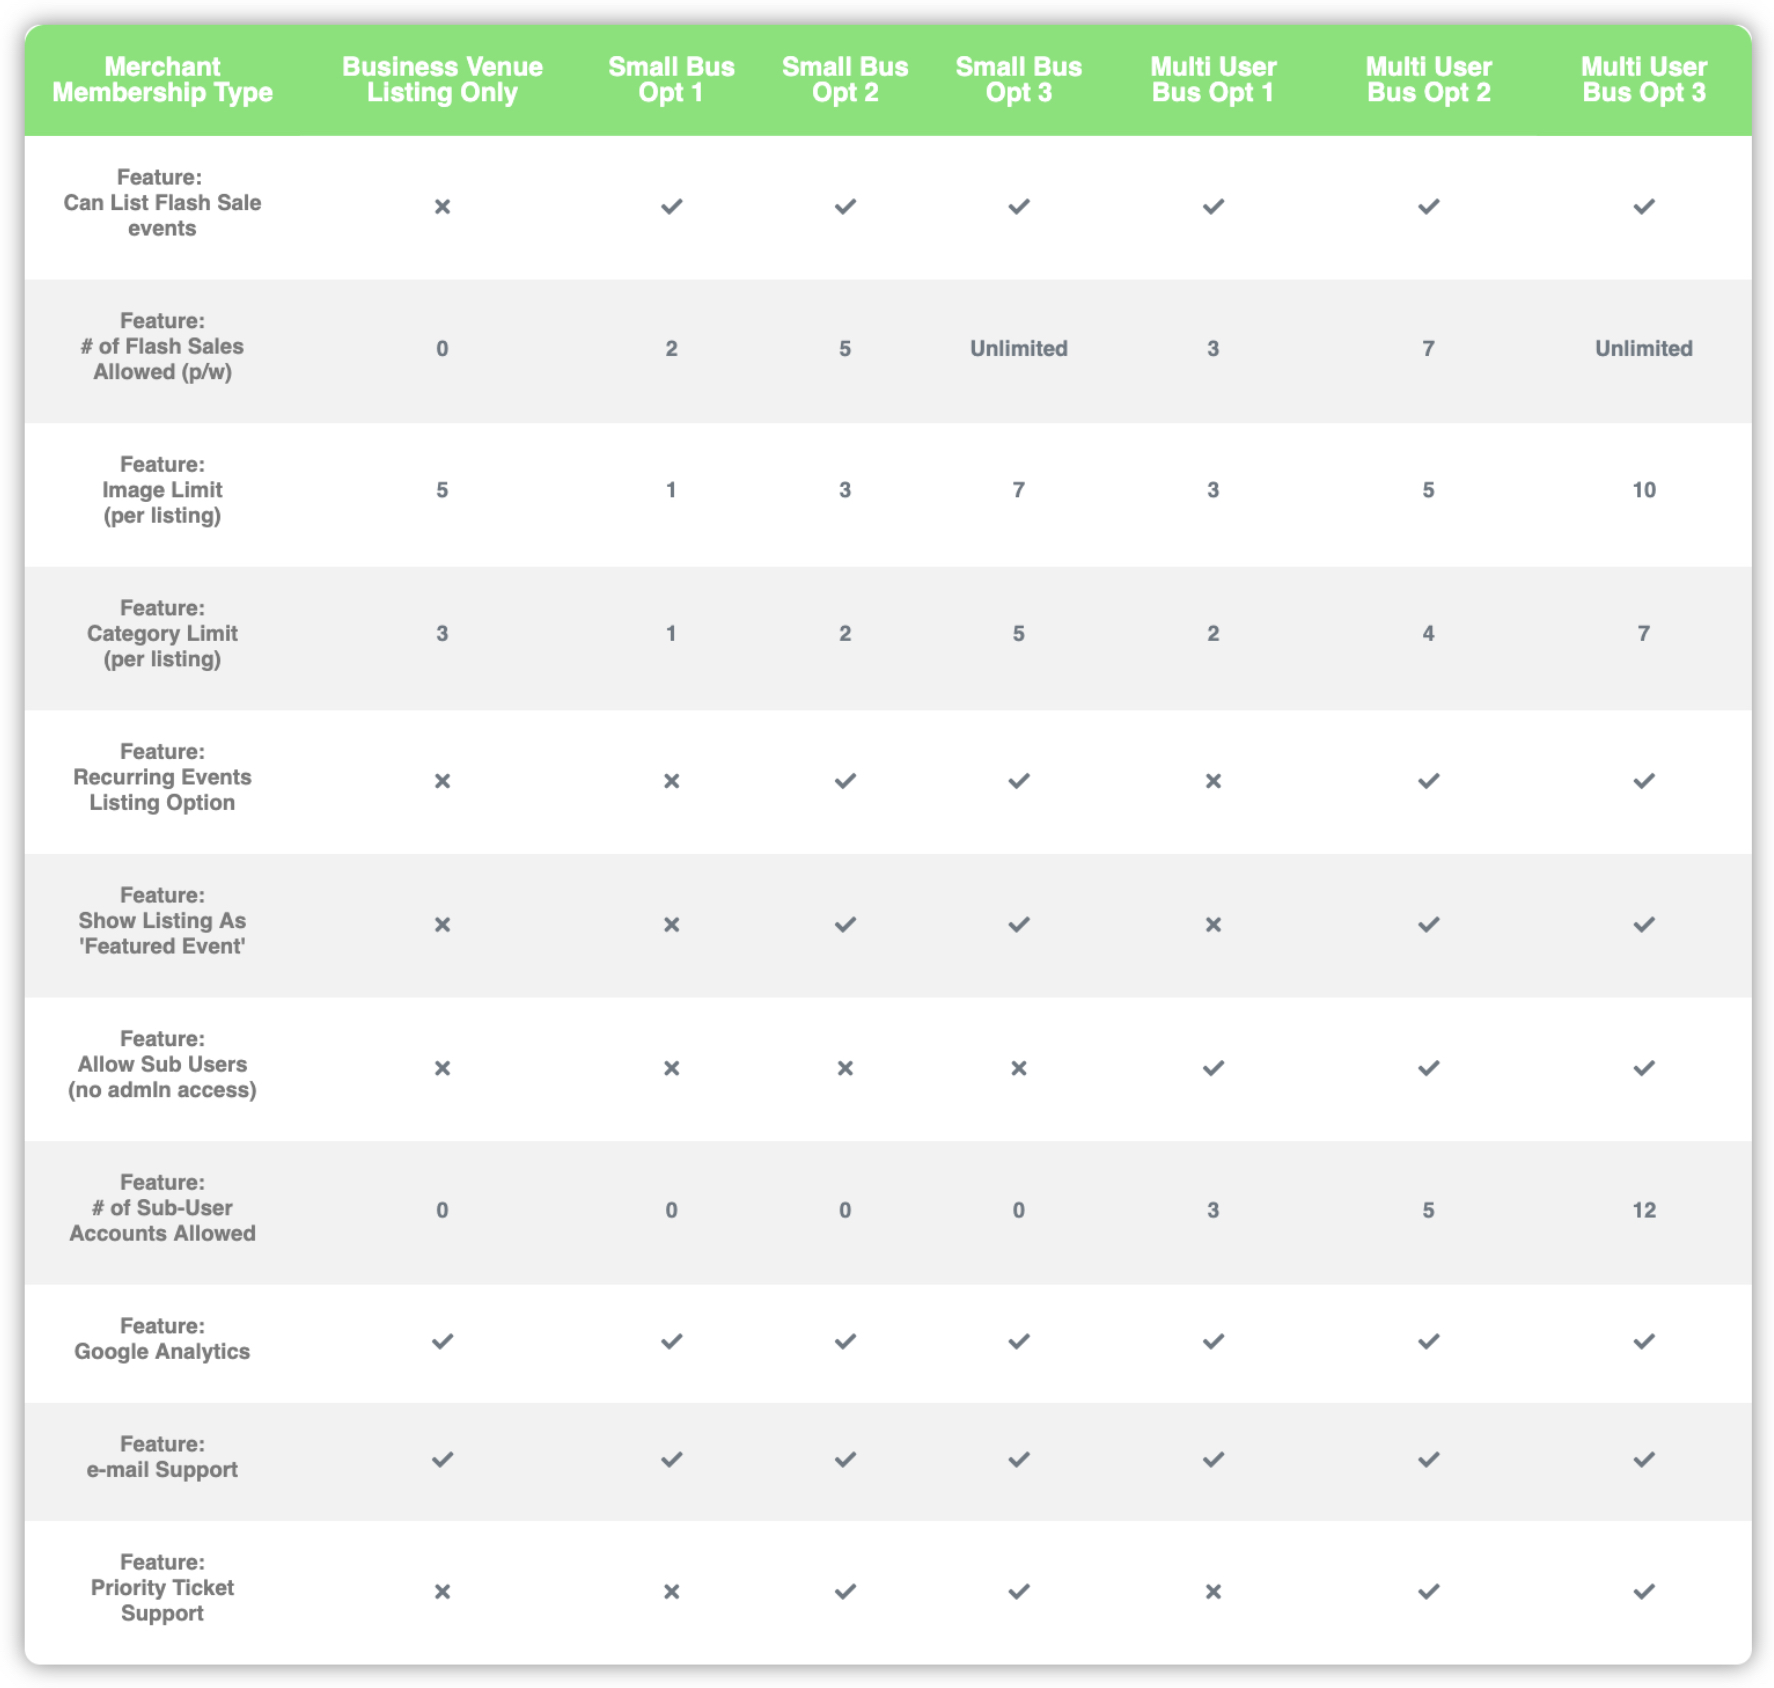This screenshot has width=1774, height=1688.
Task: Click the Multi User Bus Opt 2 column header
Action: 1428,80
